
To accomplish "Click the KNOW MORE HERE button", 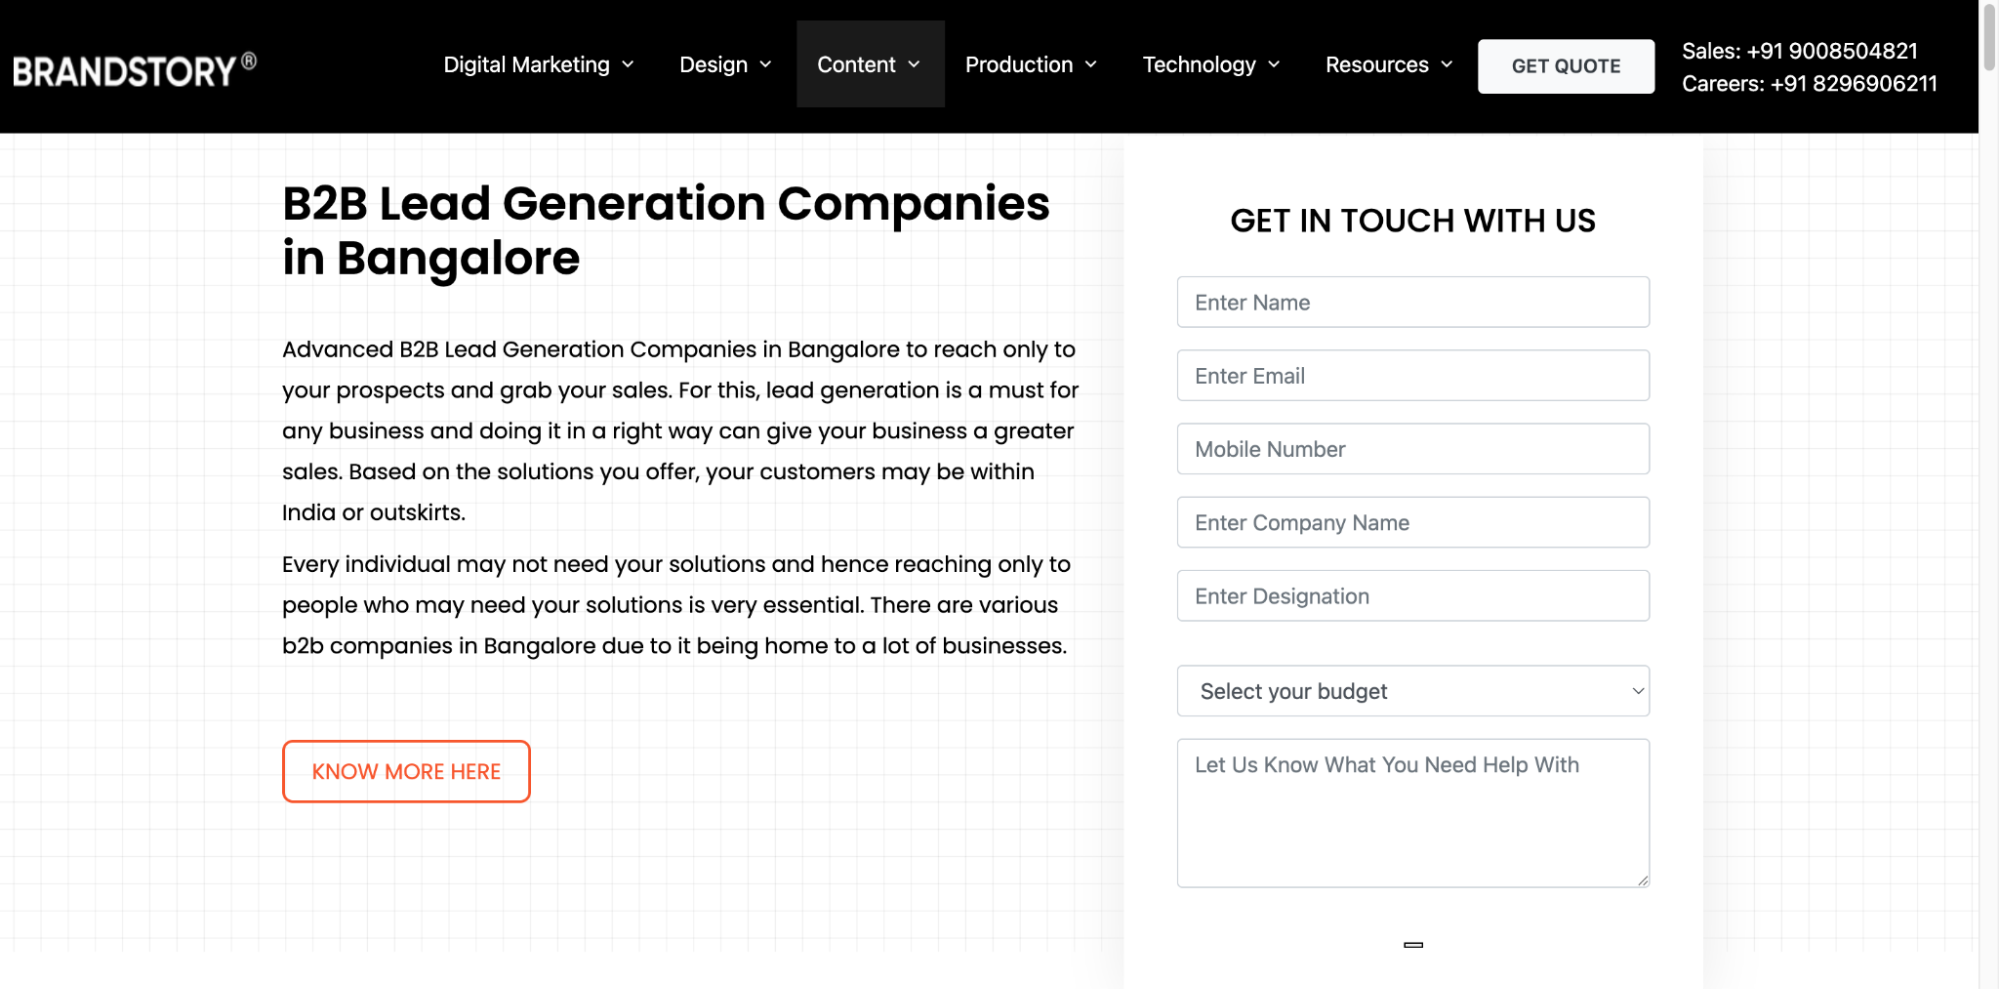I will (406, 771).
